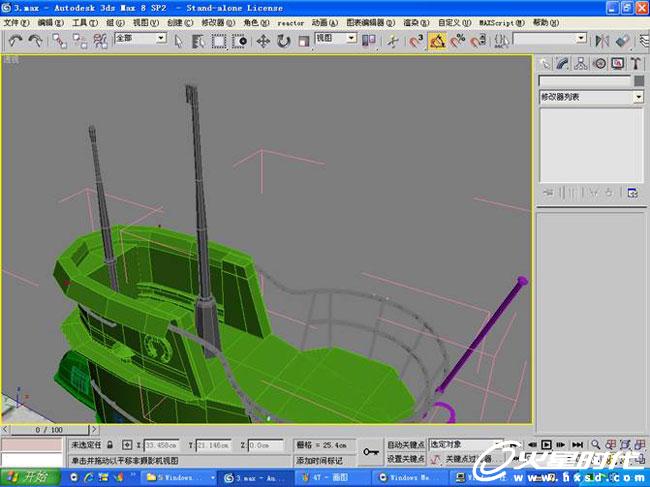Switch to the Create command panel tab

click(x=544, y=64)
